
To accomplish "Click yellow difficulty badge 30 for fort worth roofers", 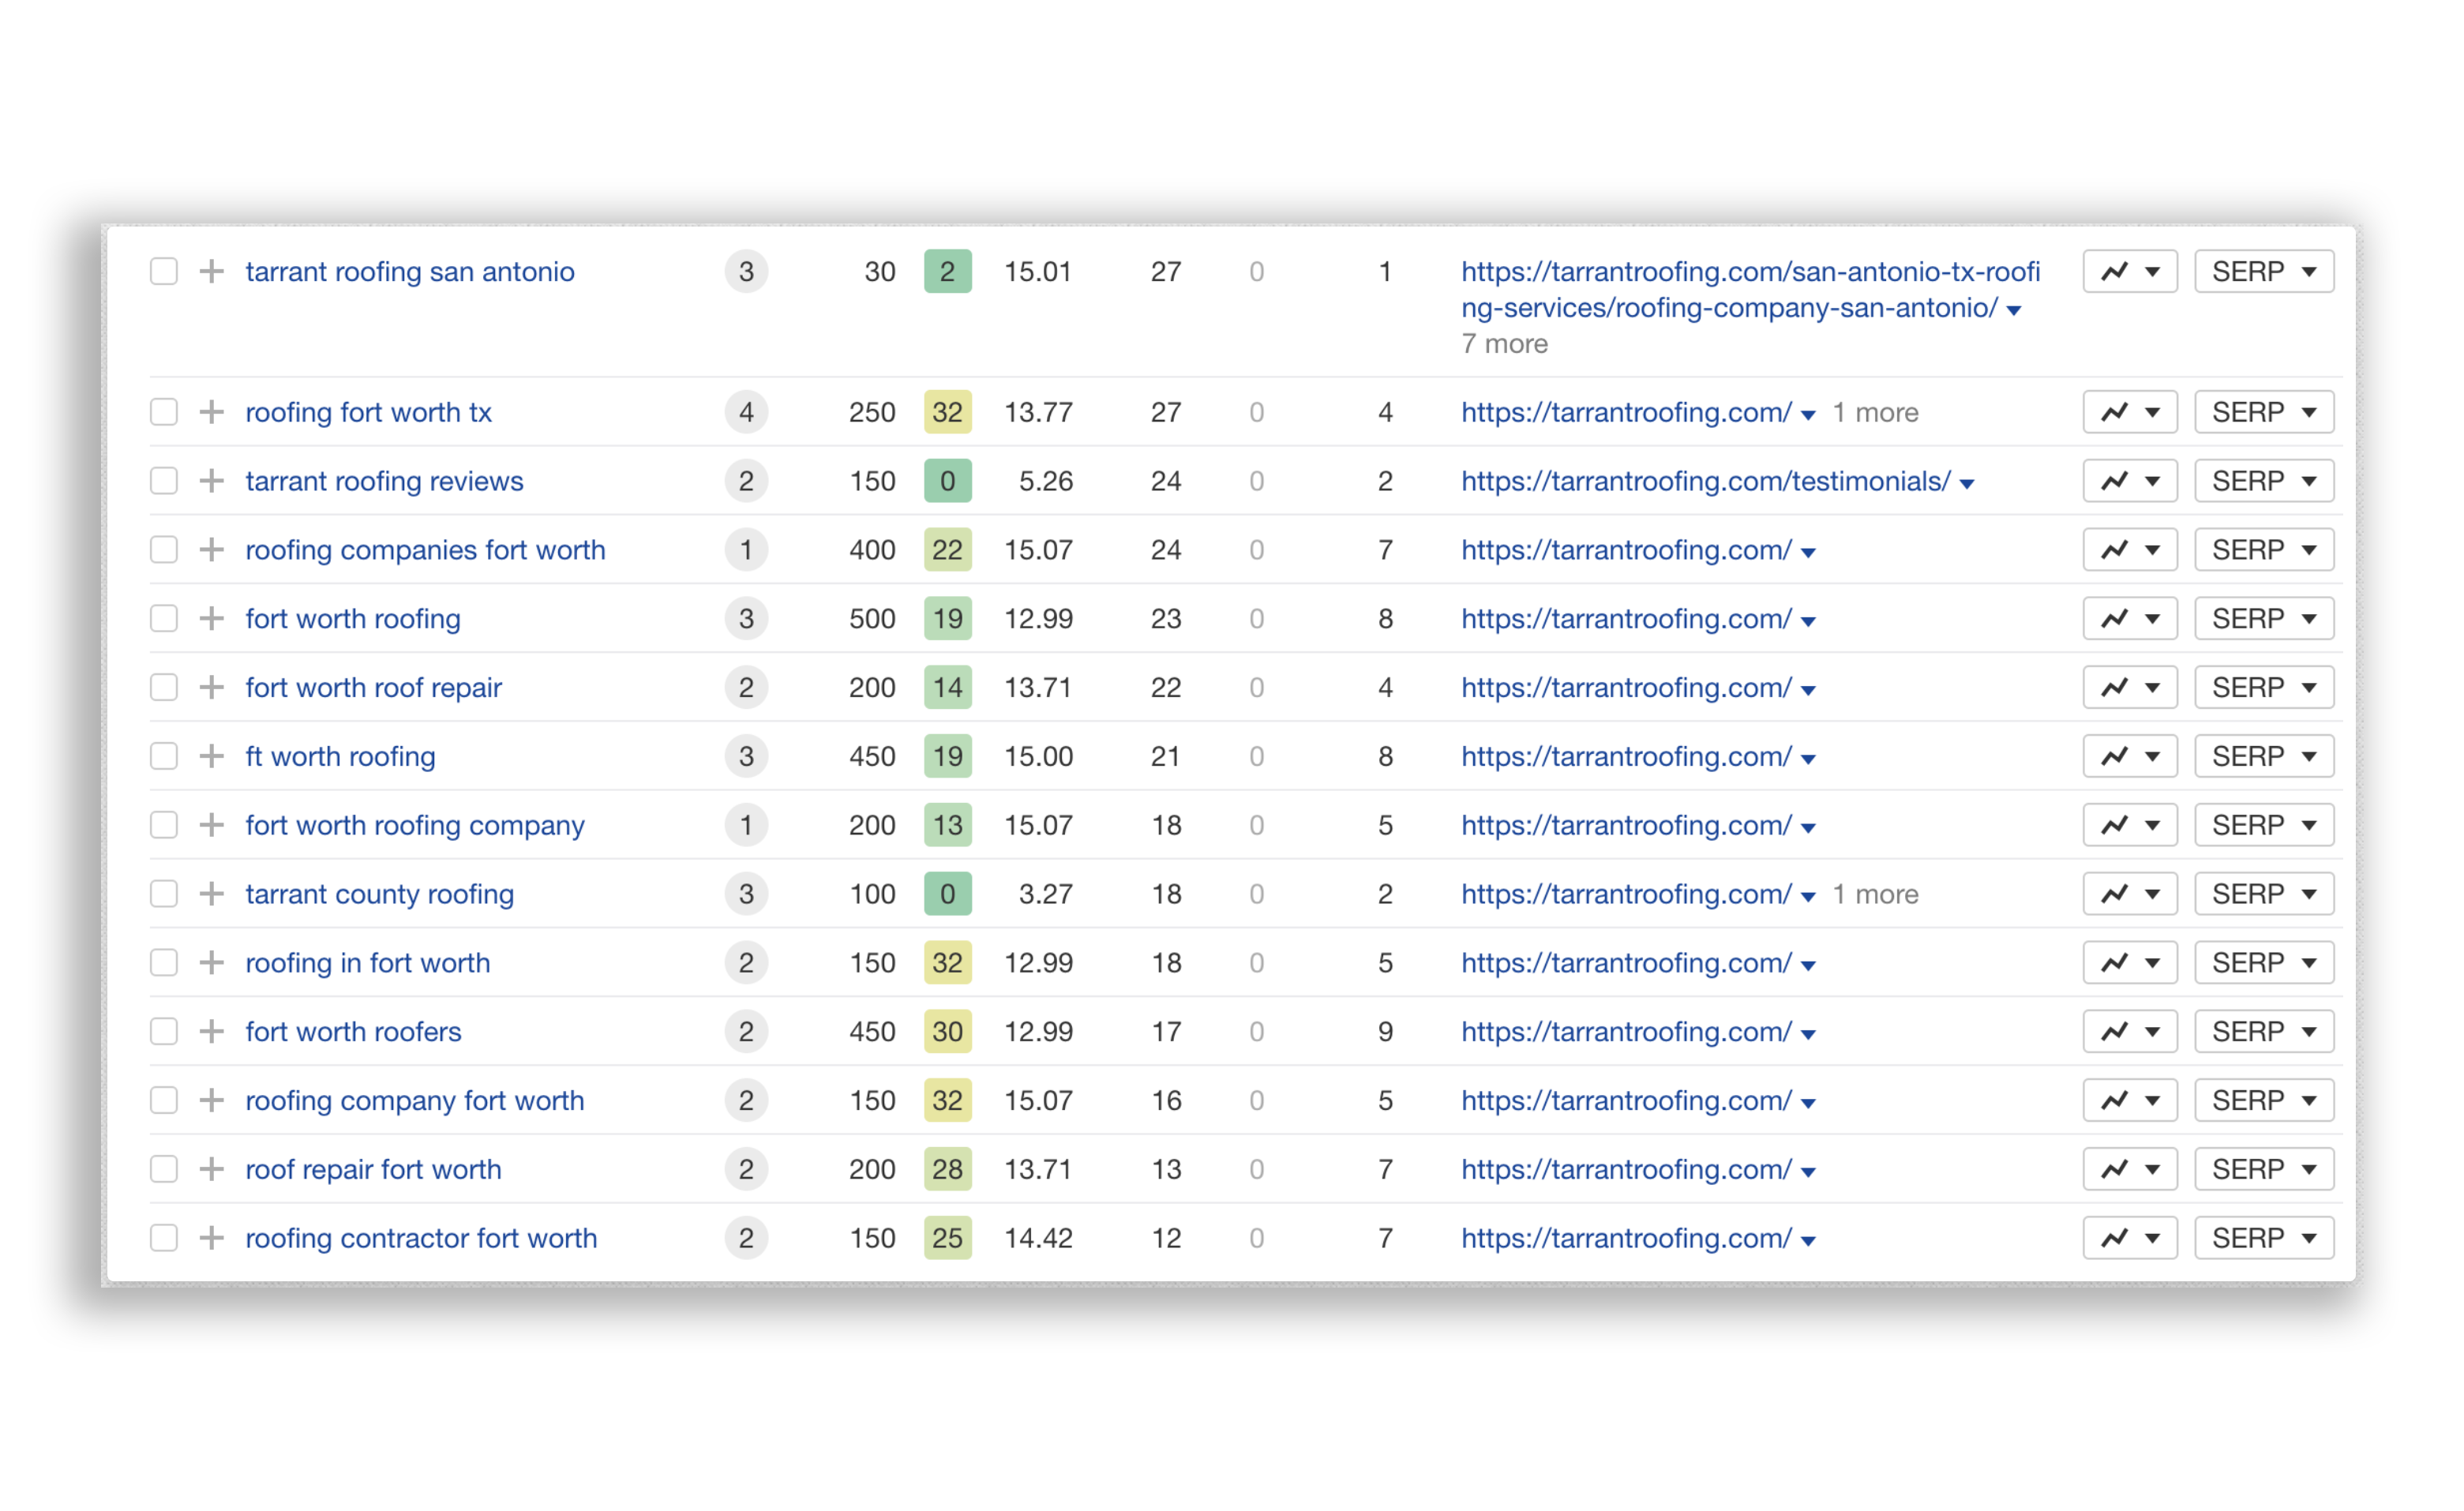I will pos(947,1031).
